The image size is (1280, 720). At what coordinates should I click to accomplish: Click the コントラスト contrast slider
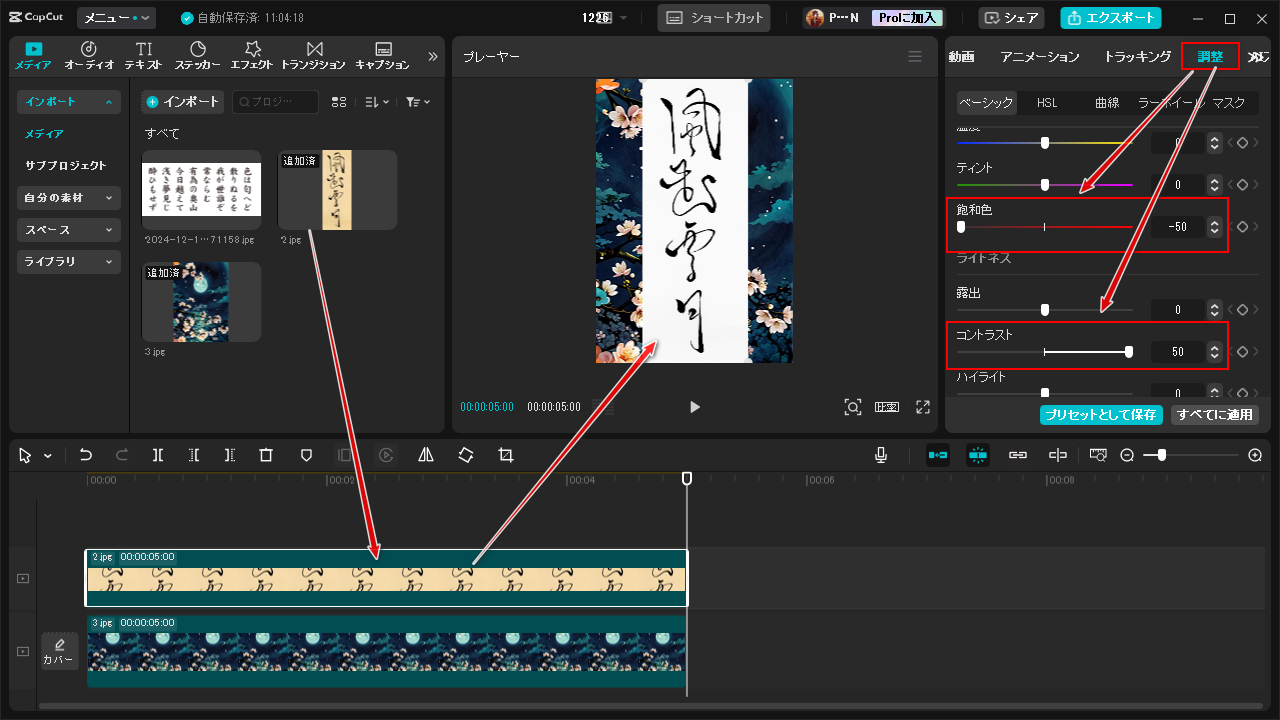[1045, 352]
